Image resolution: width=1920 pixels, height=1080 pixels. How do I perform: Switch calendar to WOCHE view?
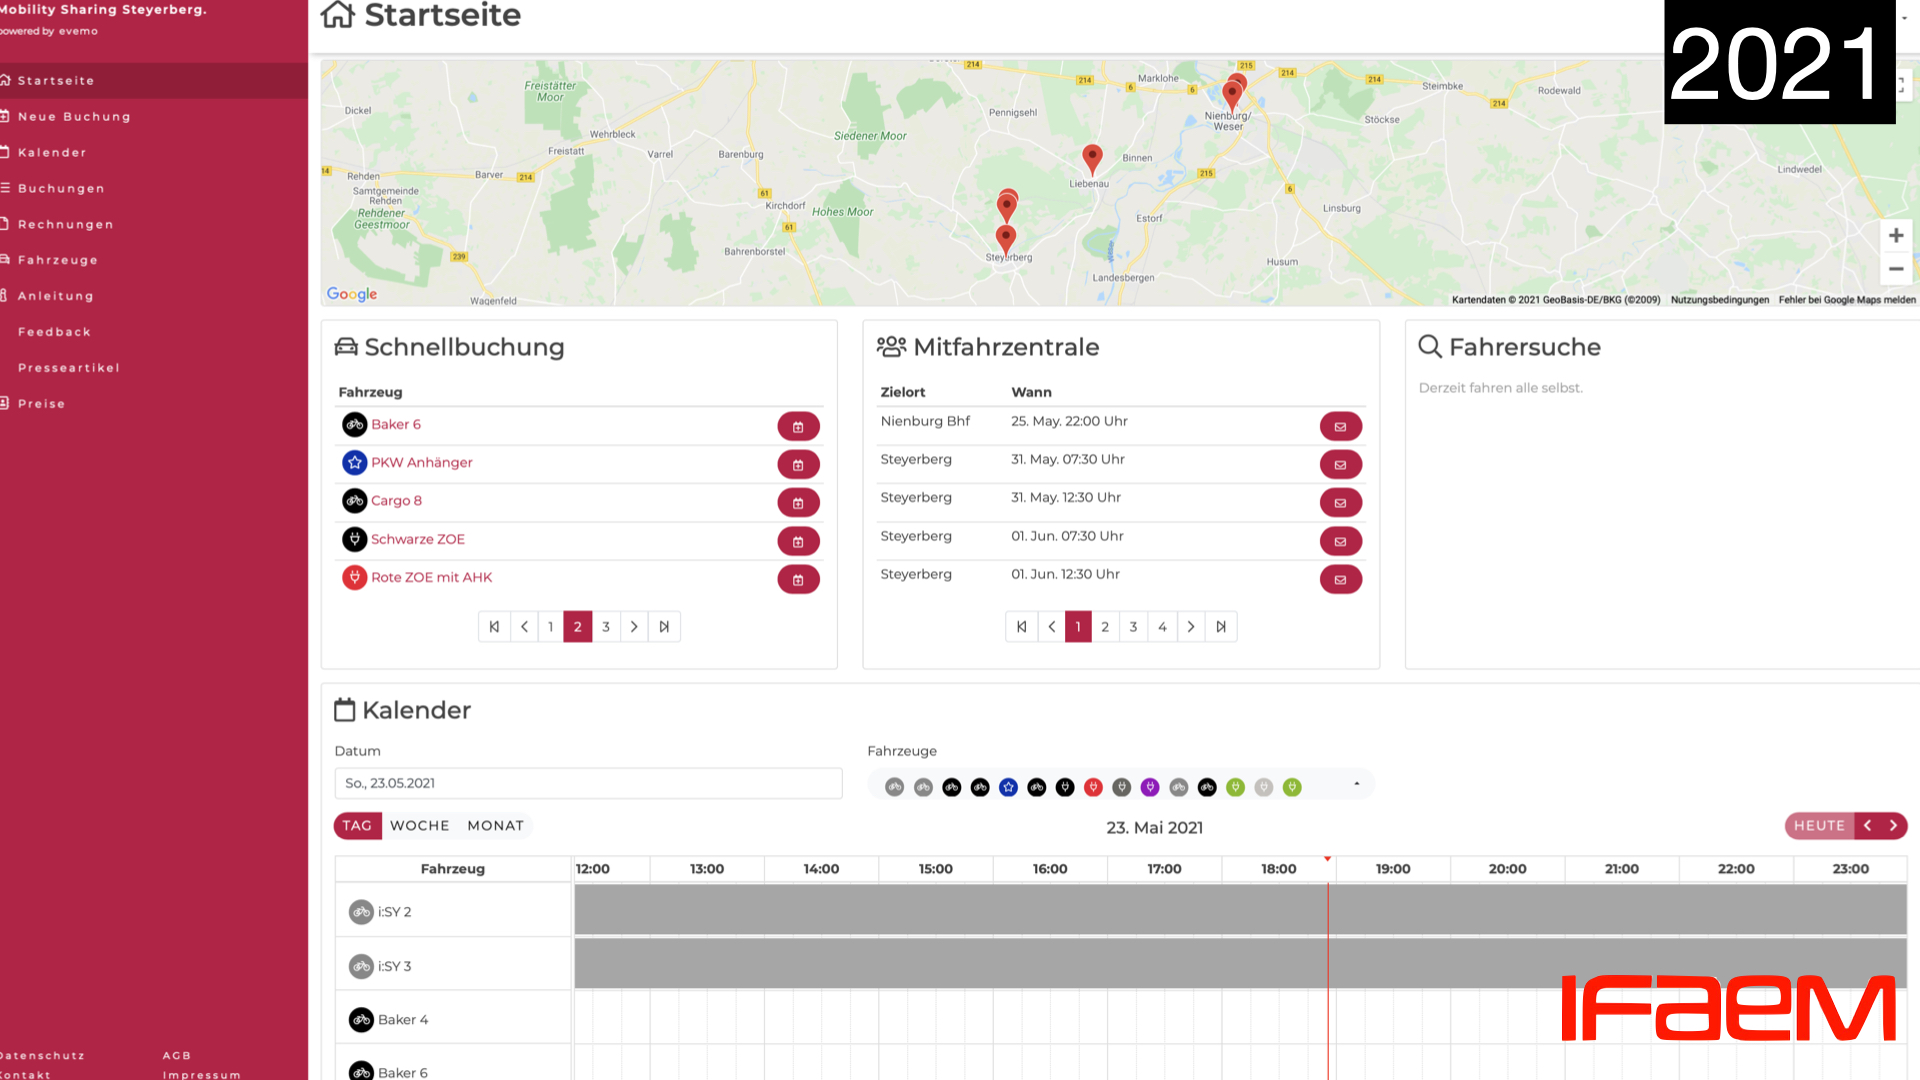click(x=419, y=826)
